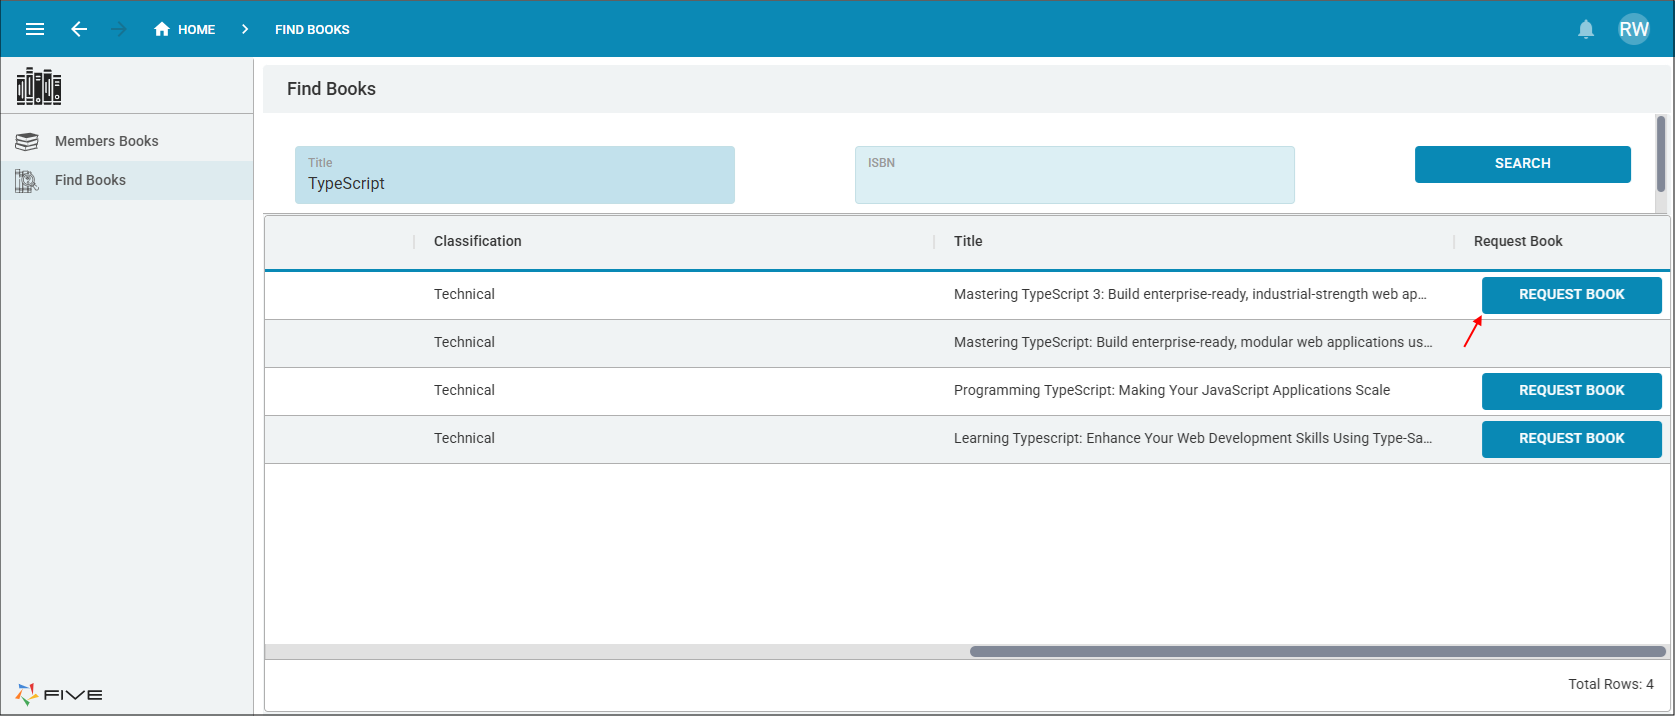
Task: Click the Request Book column header
Action: point(1518,241)
